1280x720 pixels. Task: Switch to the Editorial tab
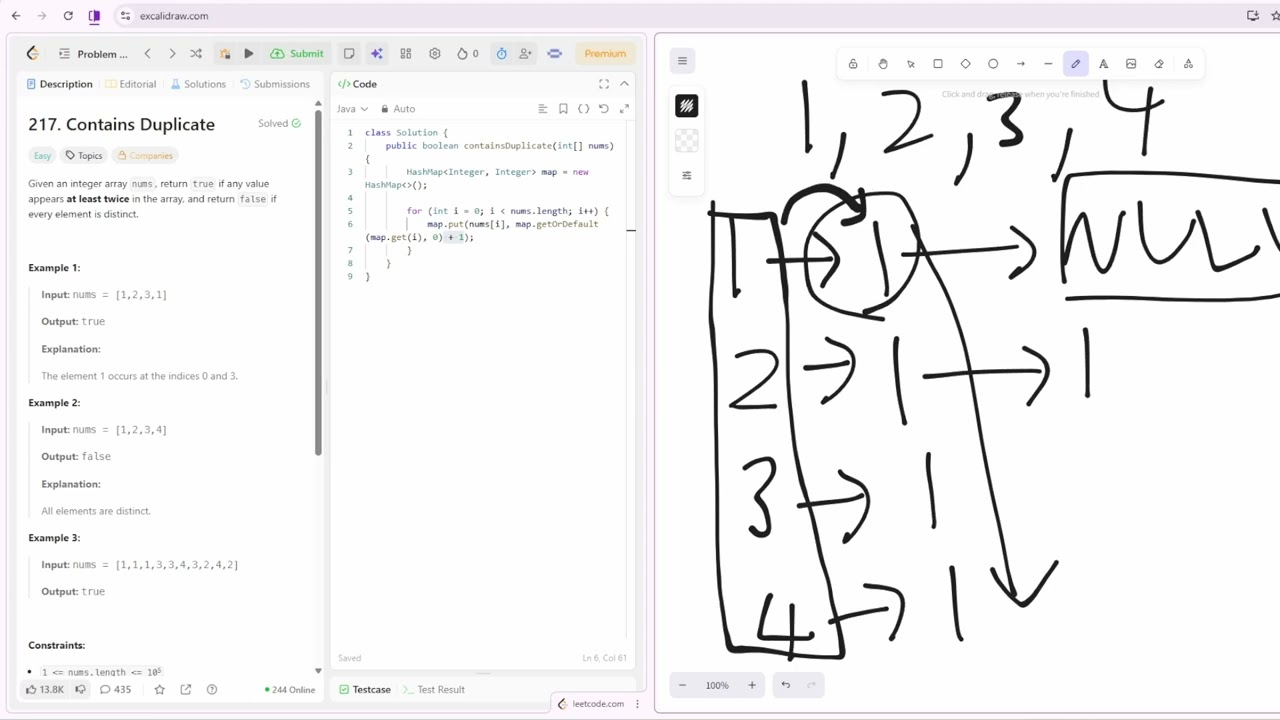point(131,84)
